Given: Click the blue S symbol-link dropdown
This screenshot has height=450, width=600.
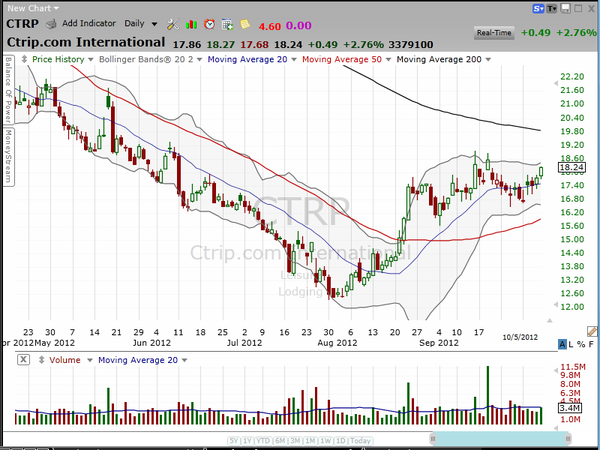Looking at the screenshot, I should (538, 8).
